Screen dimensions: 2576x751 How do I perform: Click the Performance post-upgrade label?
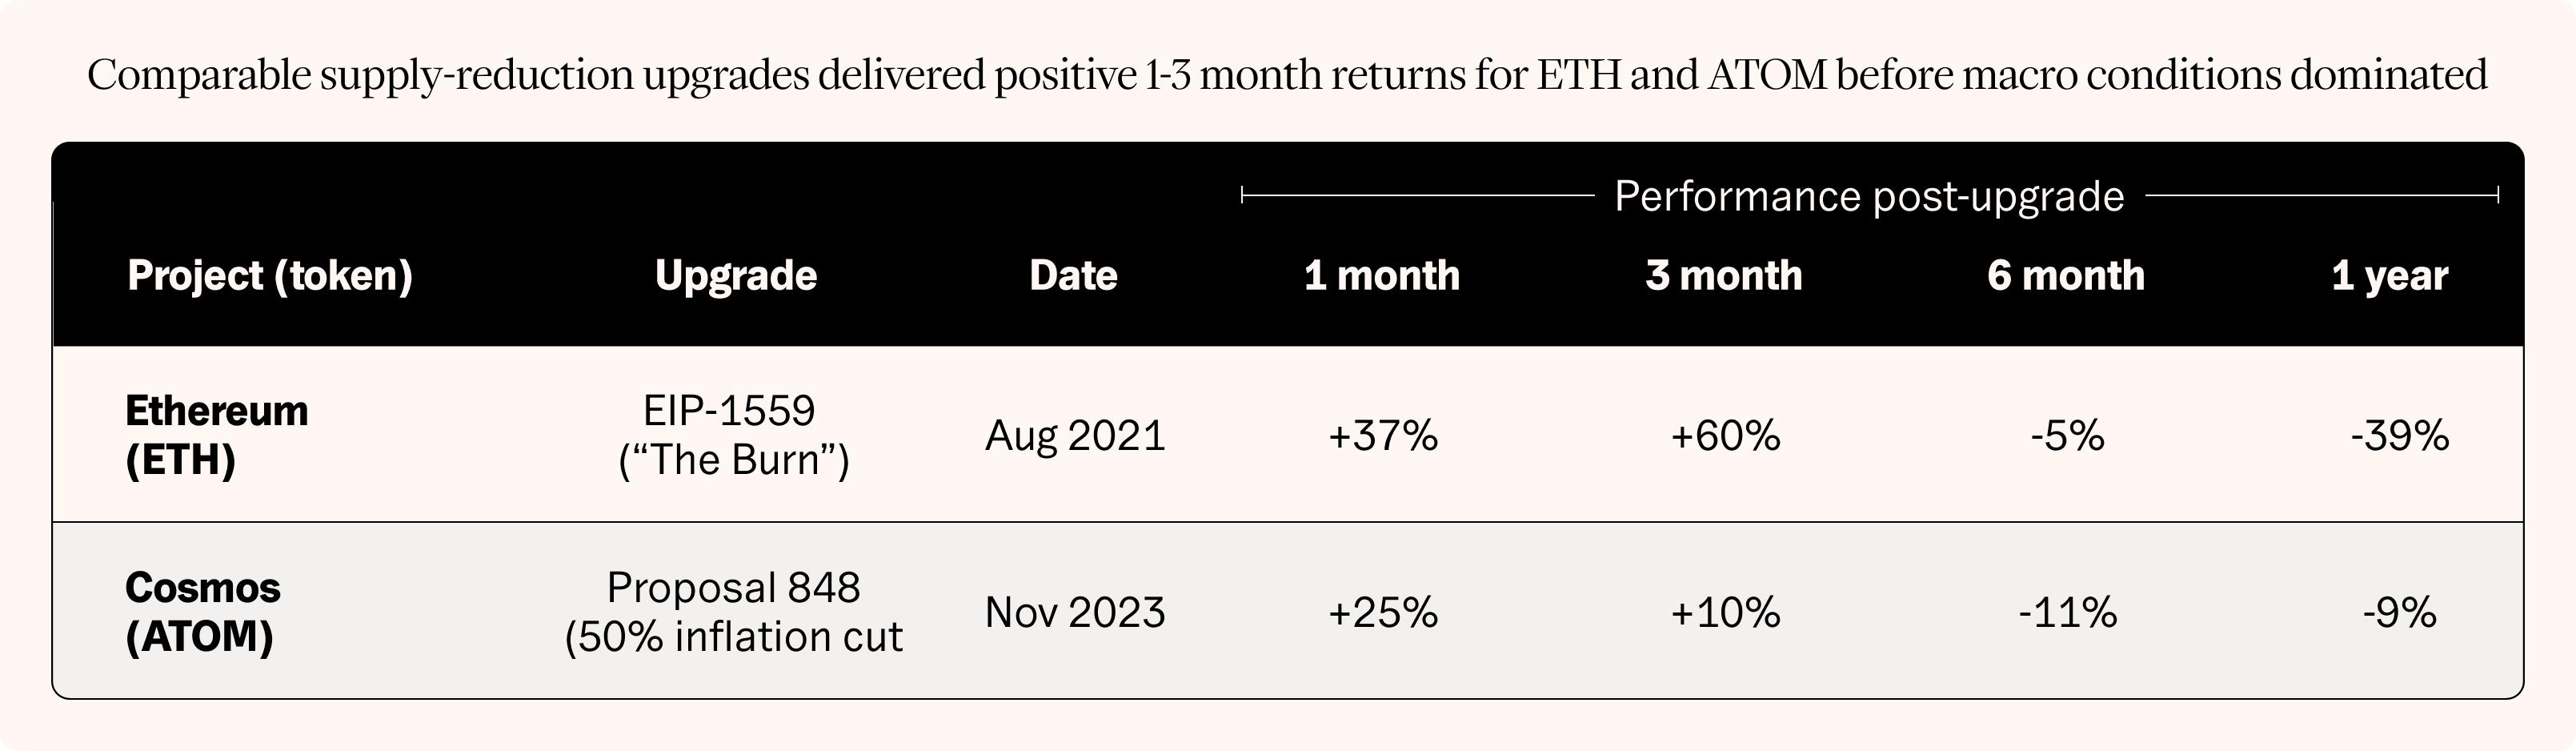tap(1869, 197)
